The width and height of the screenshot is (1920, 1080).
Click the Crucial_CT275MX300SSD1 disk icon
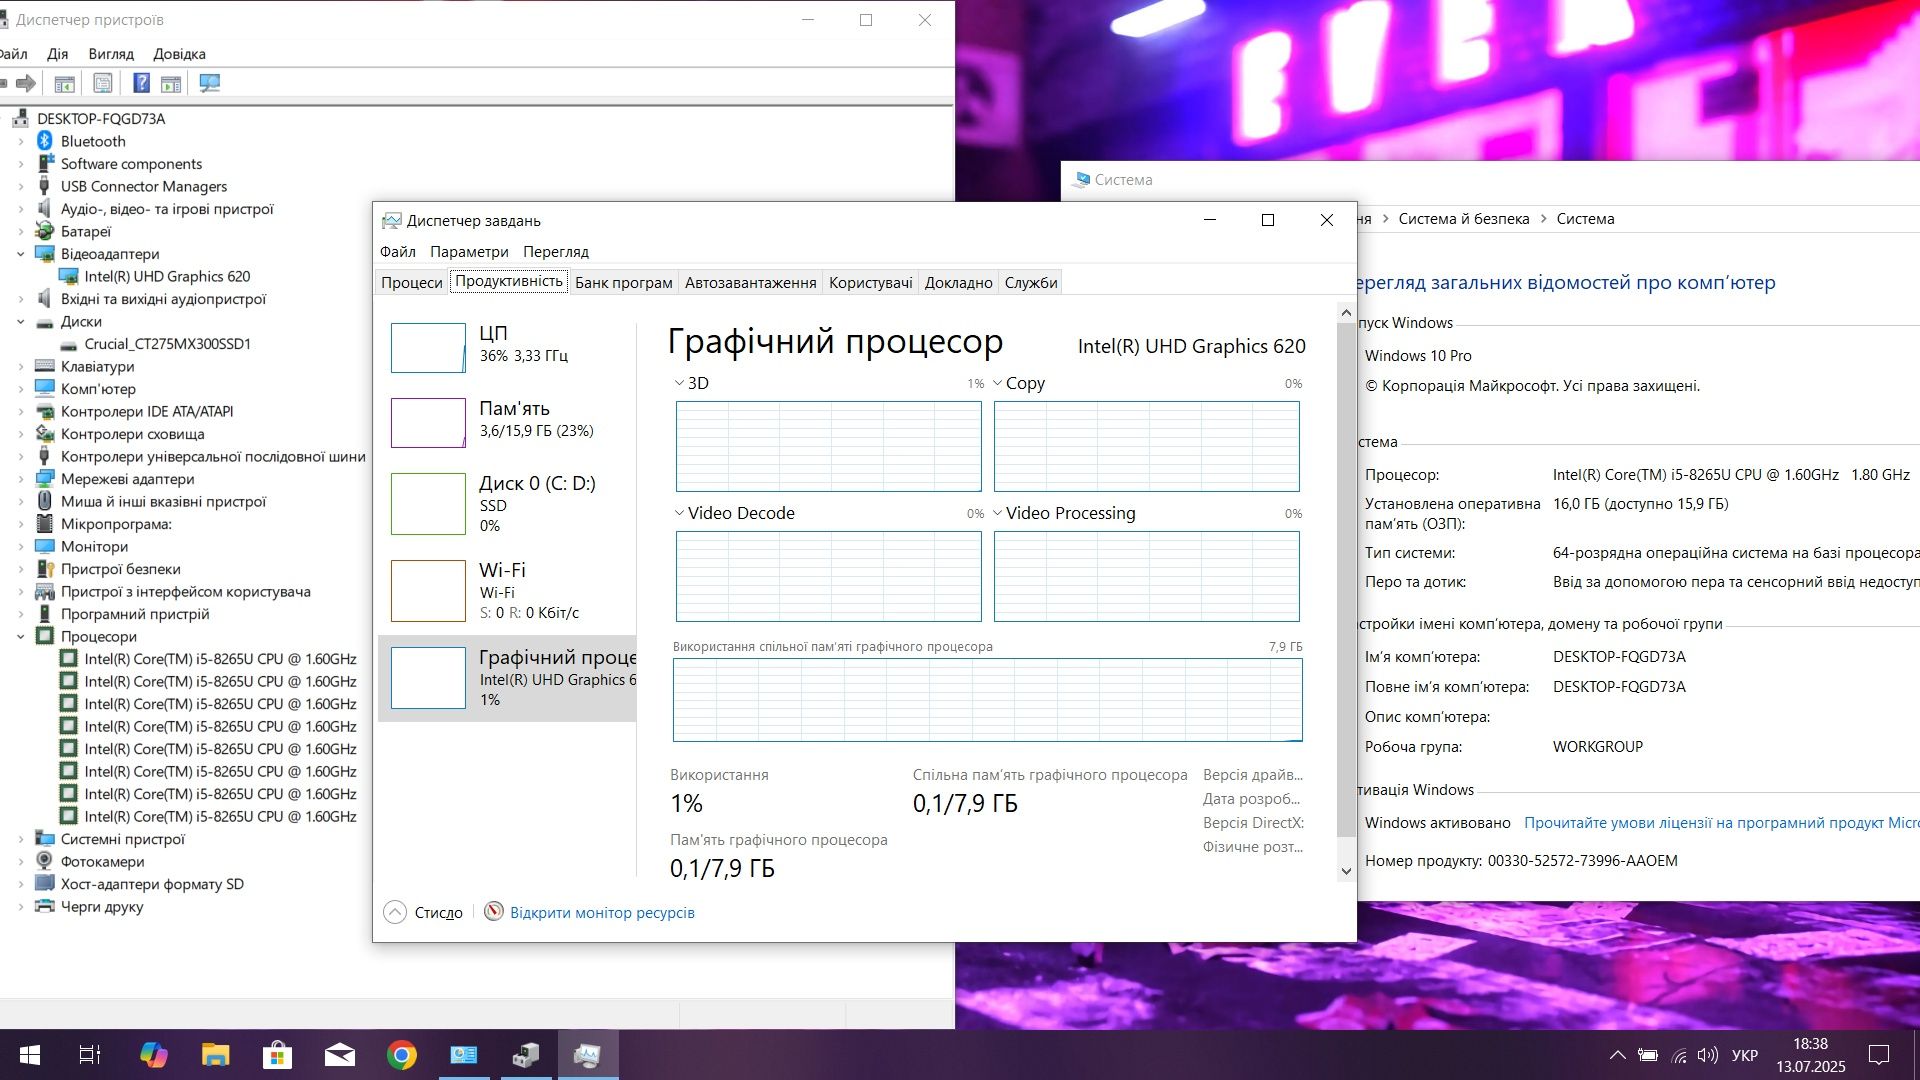point(68,344)
